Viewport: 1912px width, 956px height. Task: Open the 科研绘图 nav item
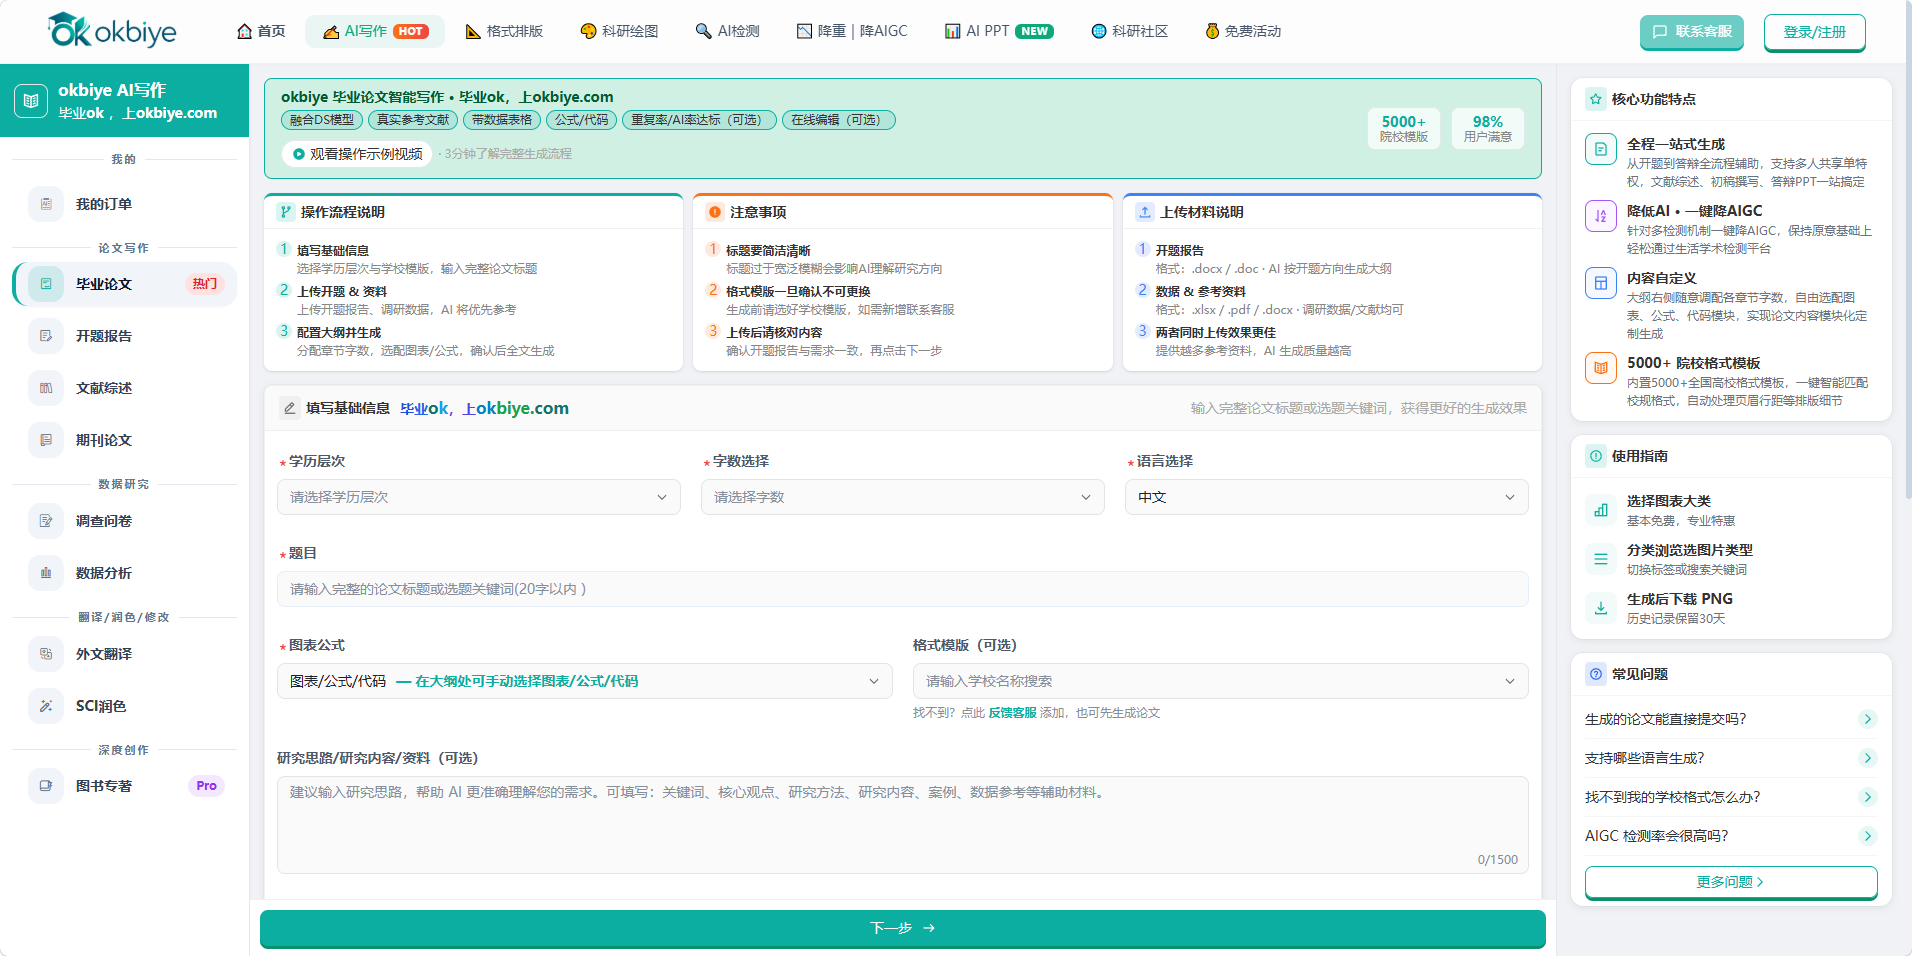tap(619, 31)
